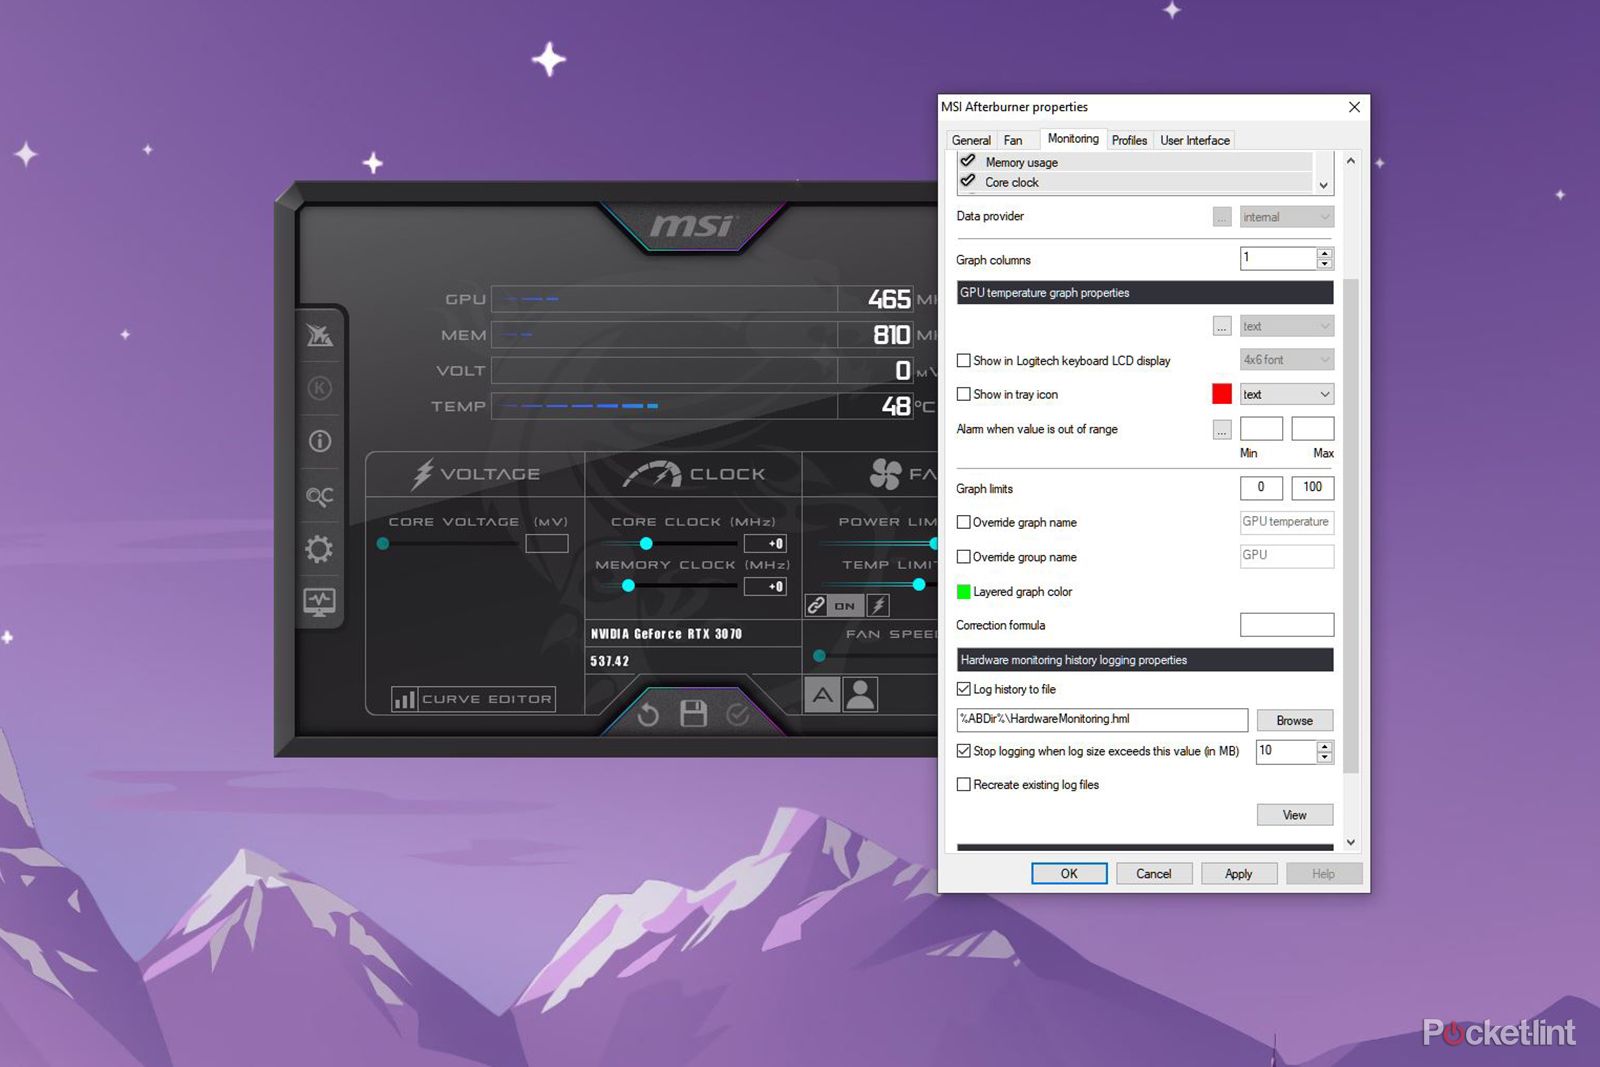This screenshot has width=1600, height=1067.
Task: Expand graph list with its down chevron
Action: 1324,185
